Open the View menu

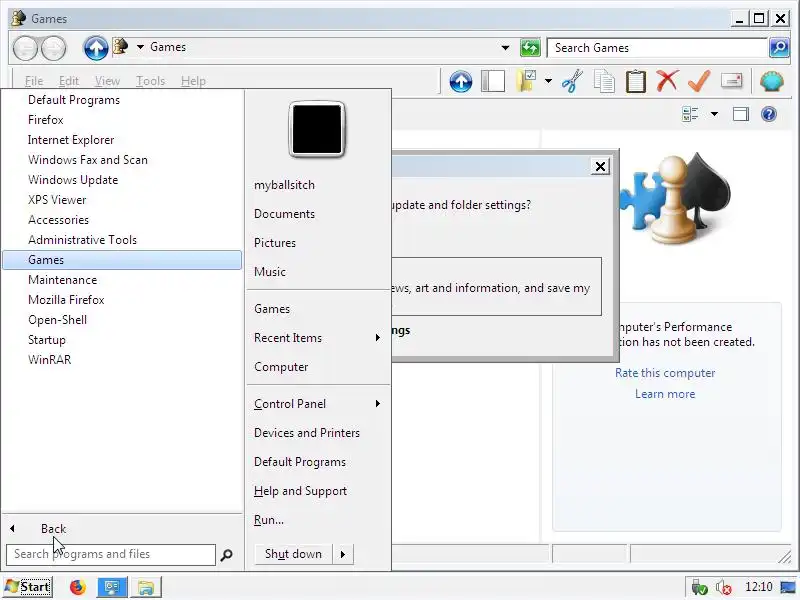click(107, 81)
